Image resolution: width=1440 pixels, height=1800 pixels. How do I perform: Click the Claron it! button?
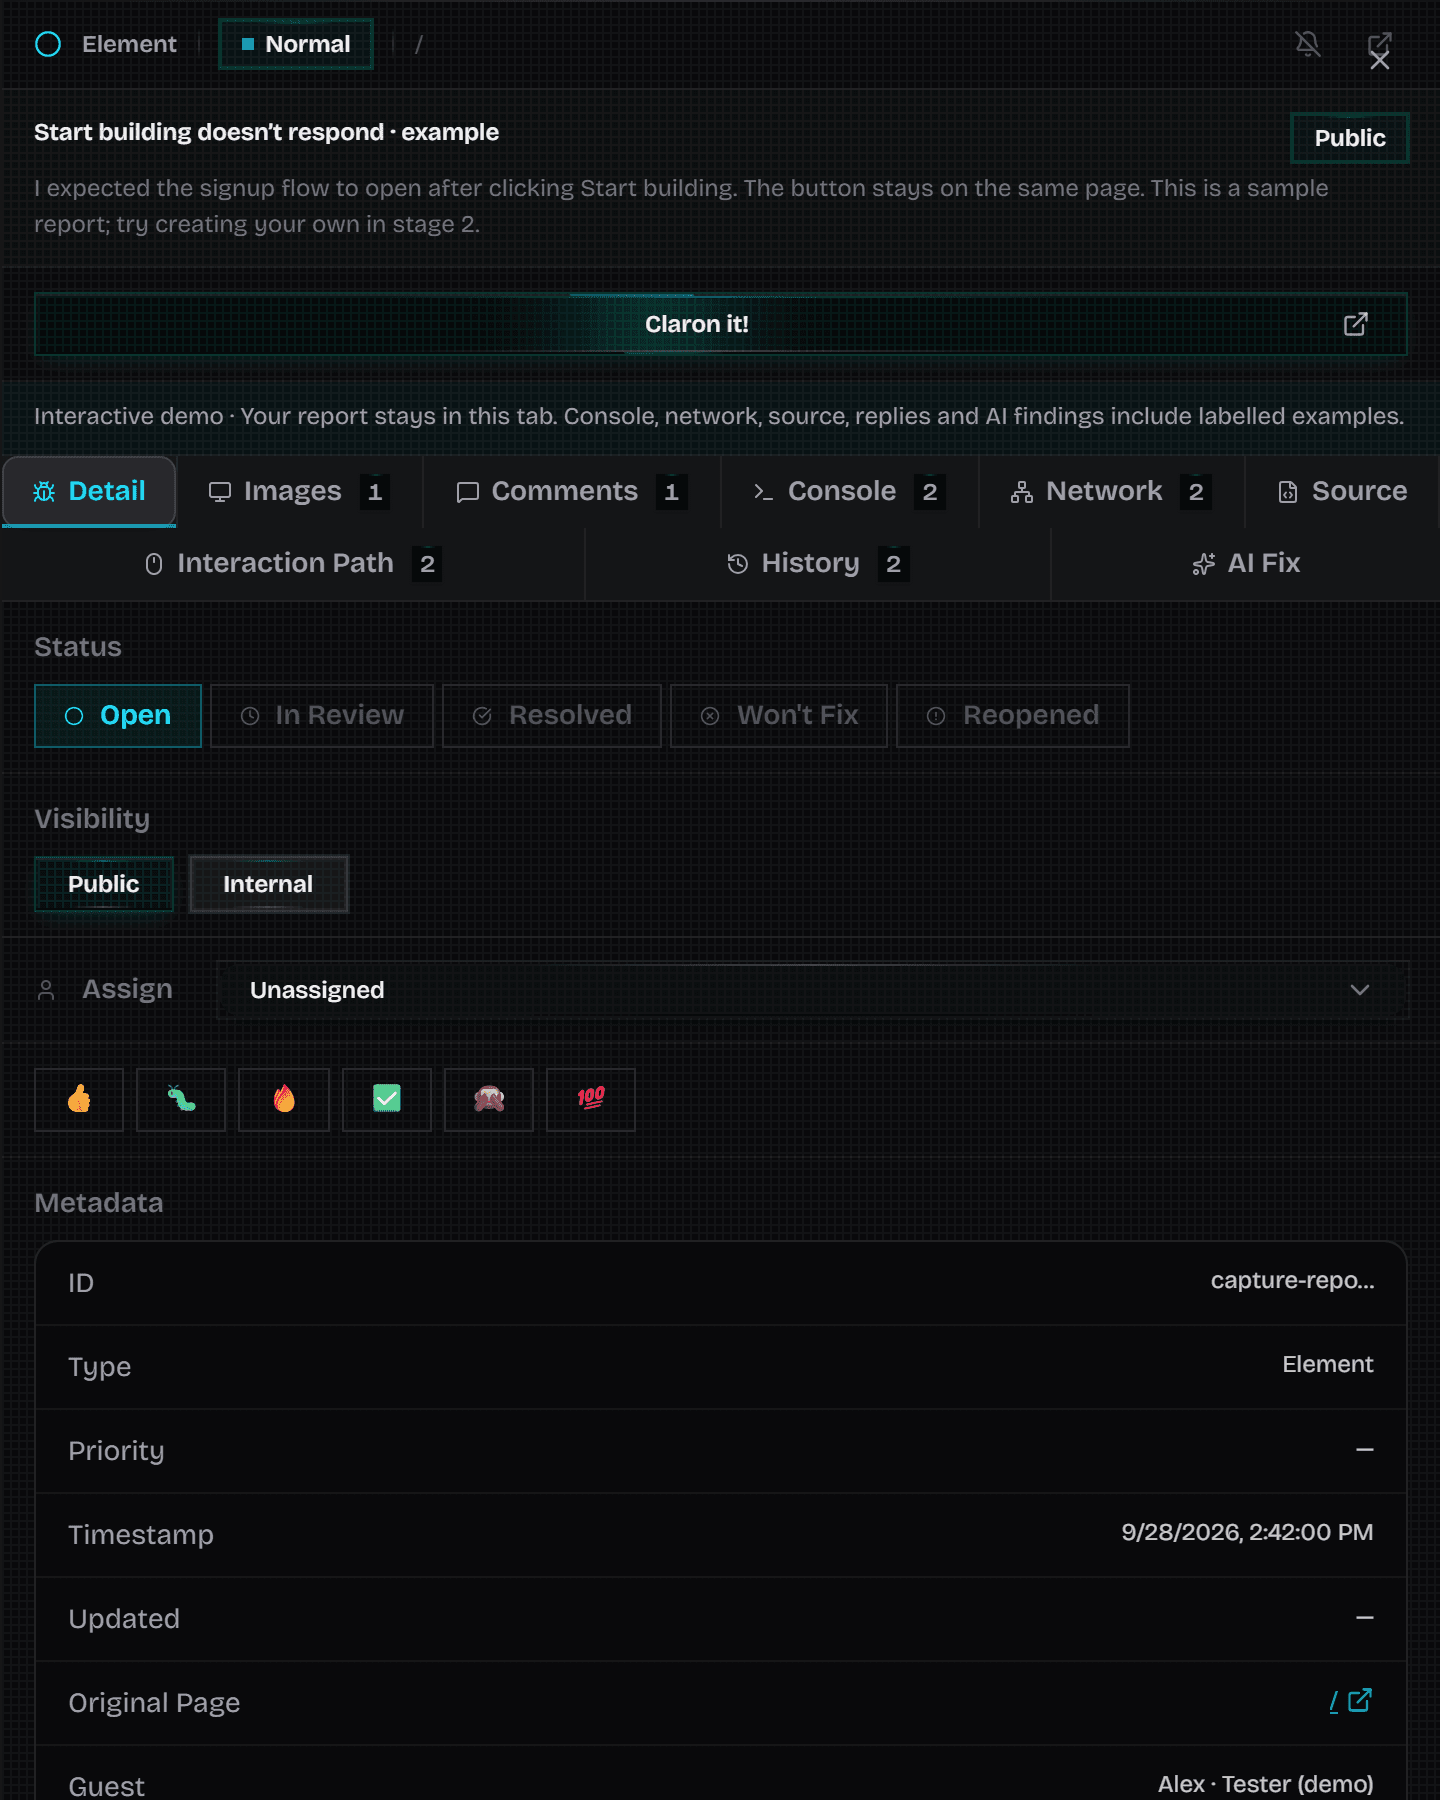(x=721, y=324)
